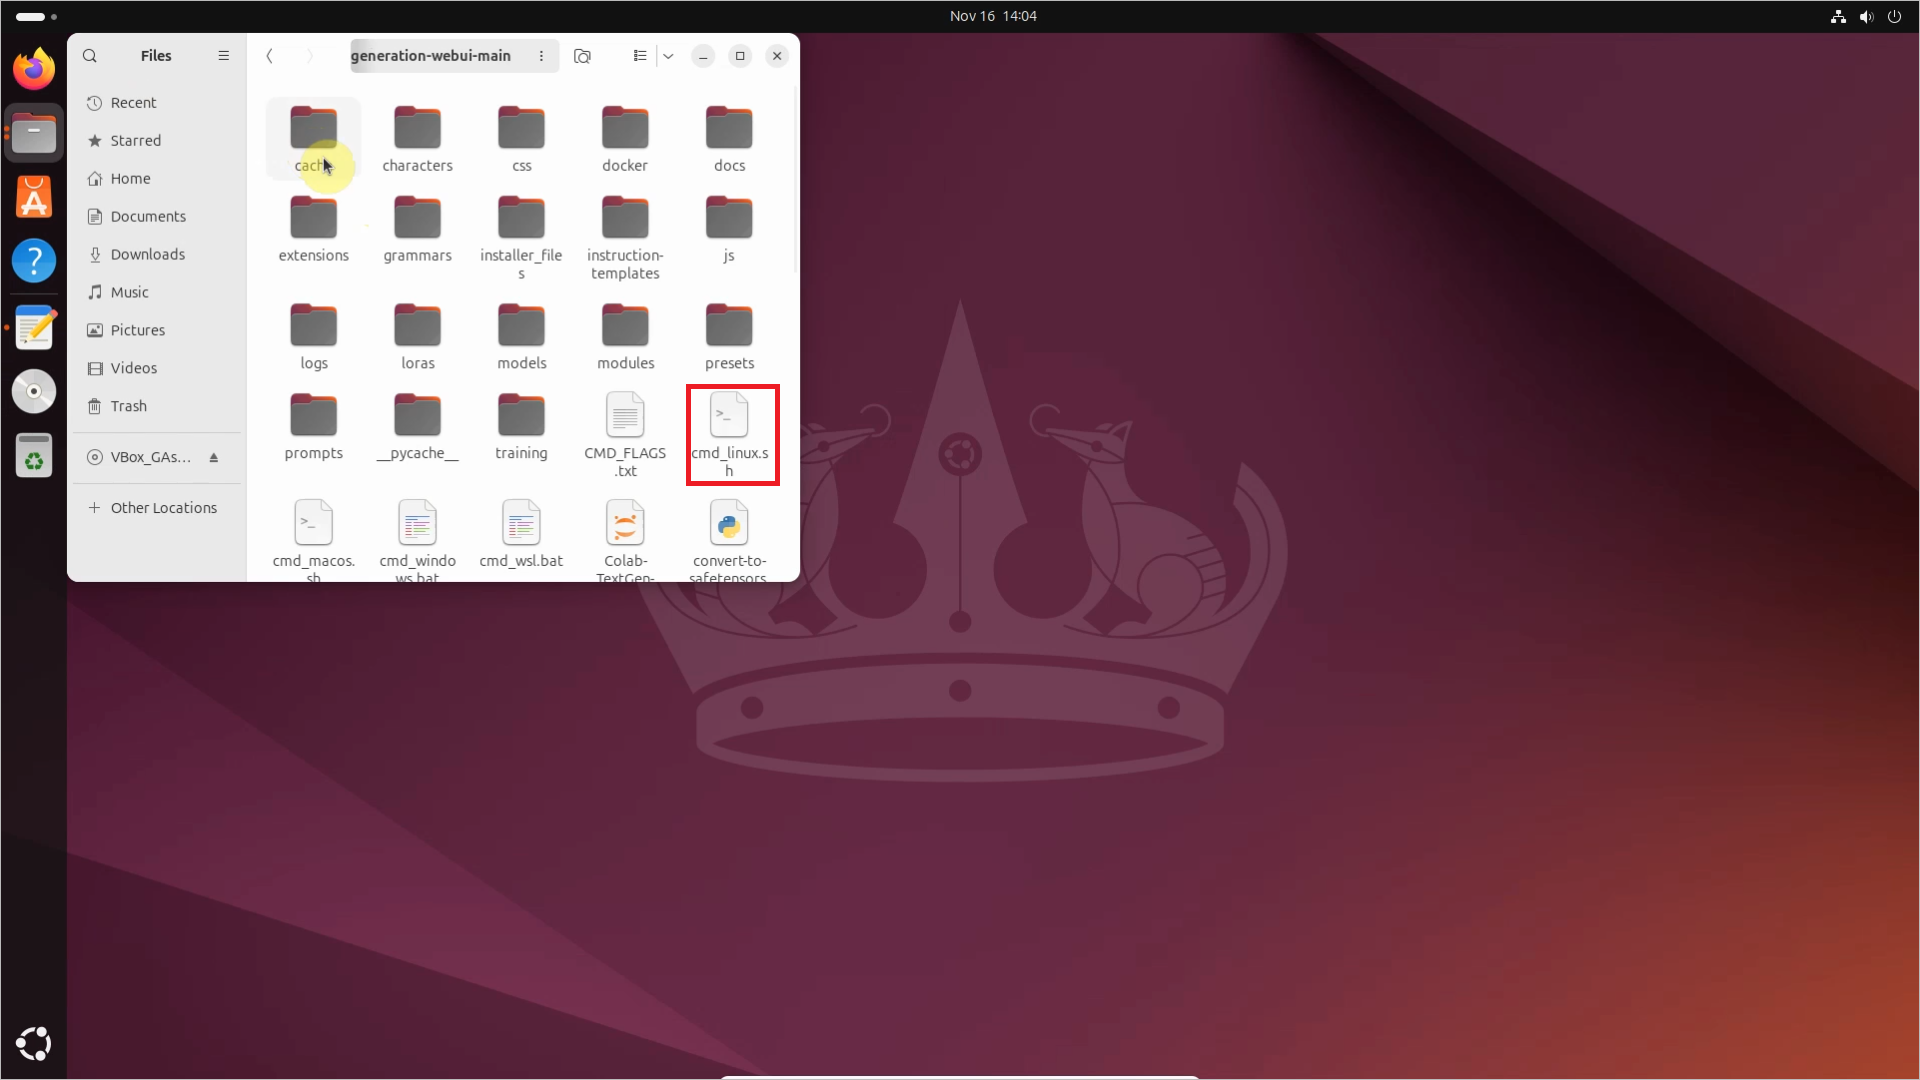Select the cmd_linux.sh script file
Image resolution: width=1920 pixels, height=1080 pixels.
(x=730, y=435)
